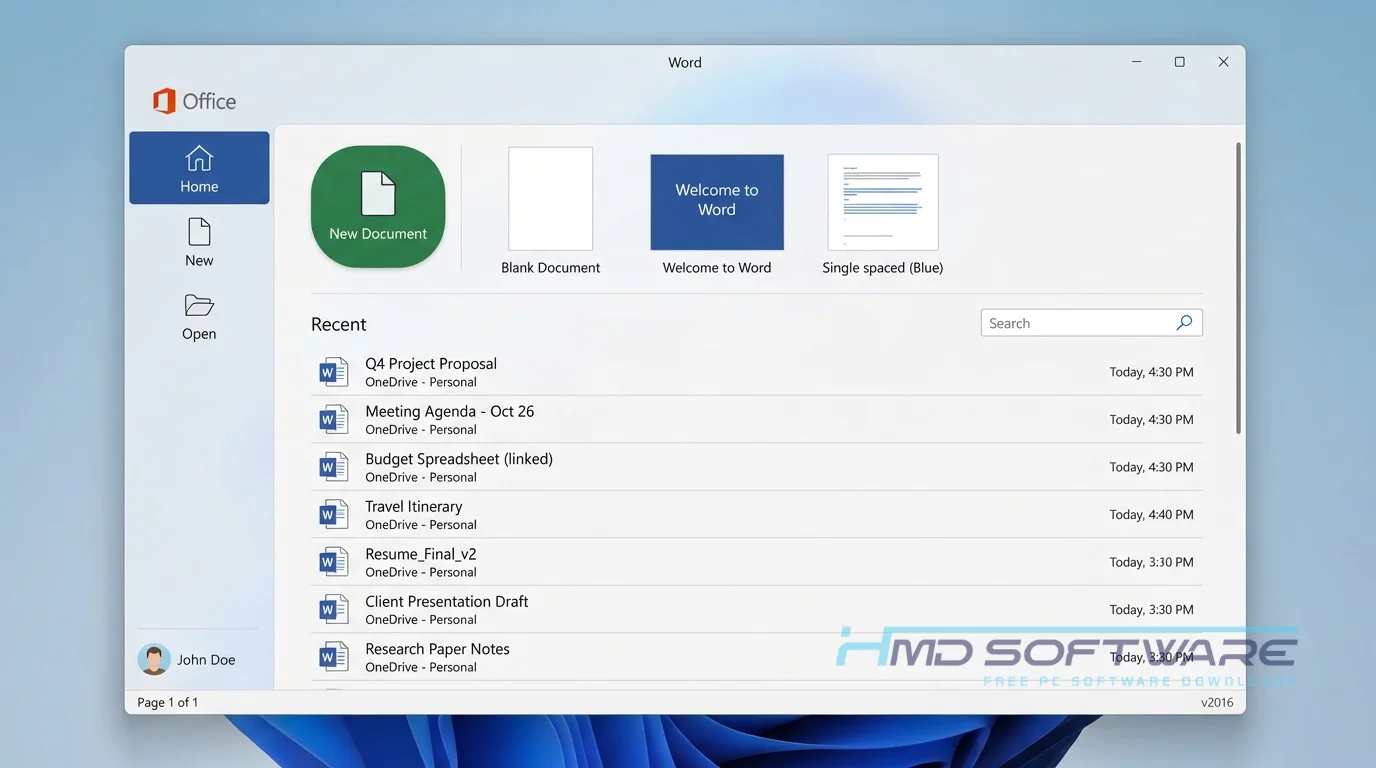Viewport: 1376px width, 768px height.
Task: Go to the Open tab in sidebar
Action: (x=199, y=317)
